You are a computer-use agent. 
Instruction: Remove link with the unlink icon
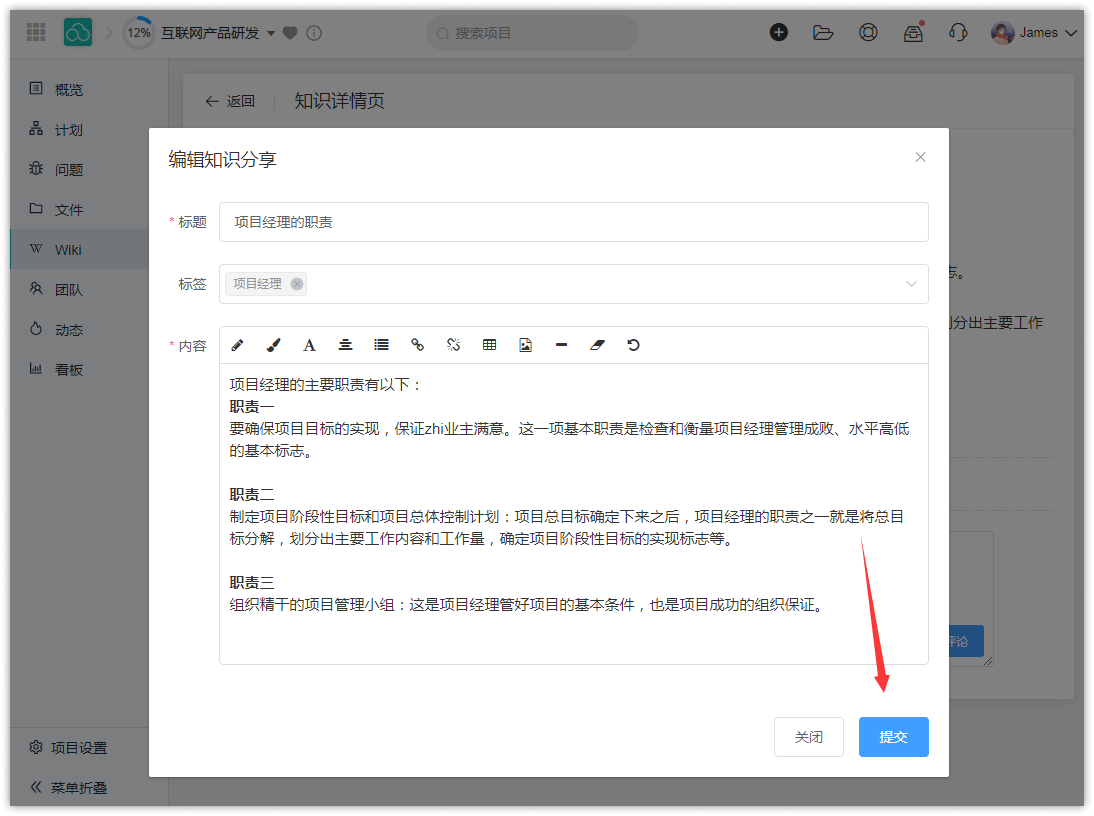tap(454, 345)
